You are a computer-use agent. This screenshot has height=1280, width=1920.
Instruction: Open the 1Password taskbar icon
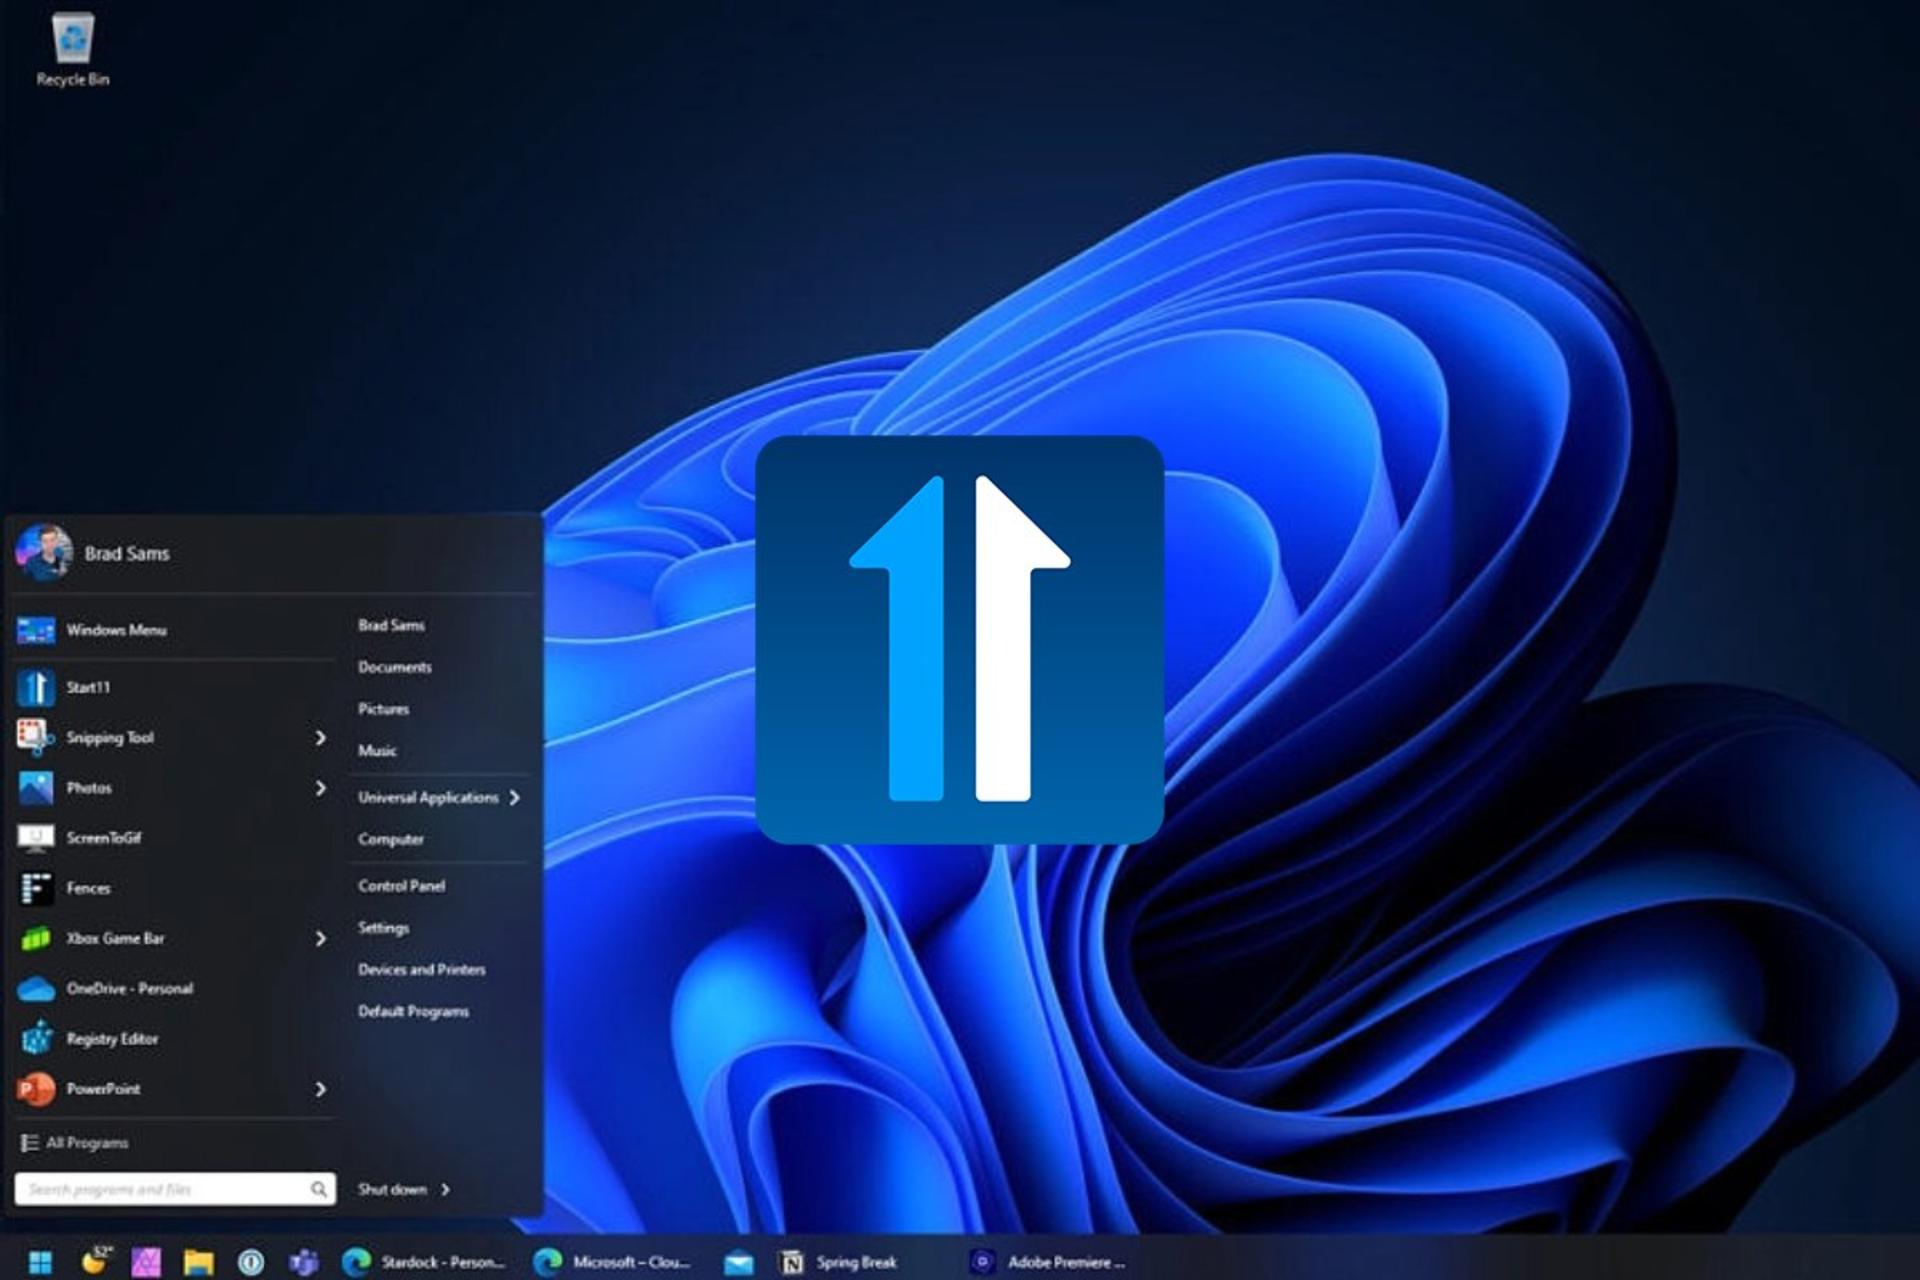251,1262
